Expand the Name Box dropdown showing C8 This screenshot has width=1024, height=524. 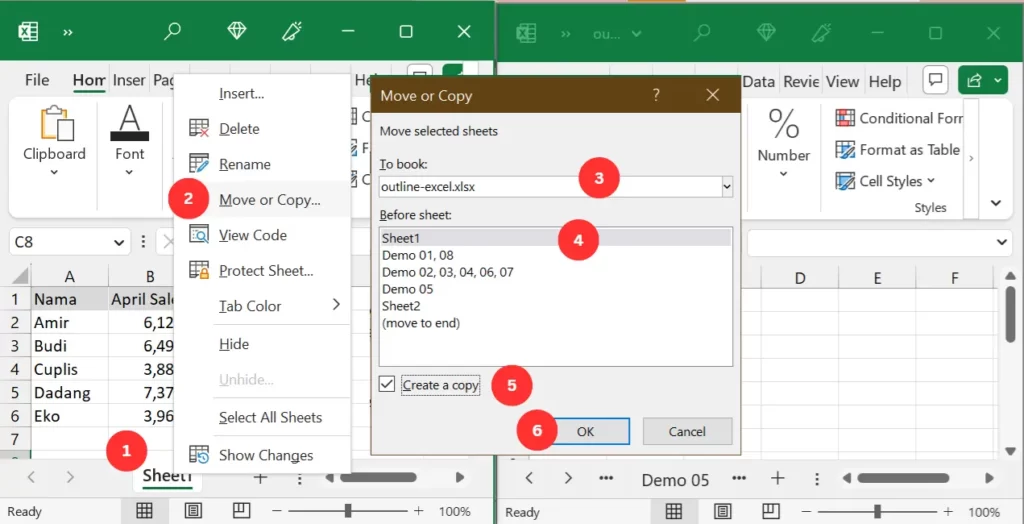(120, 242)
